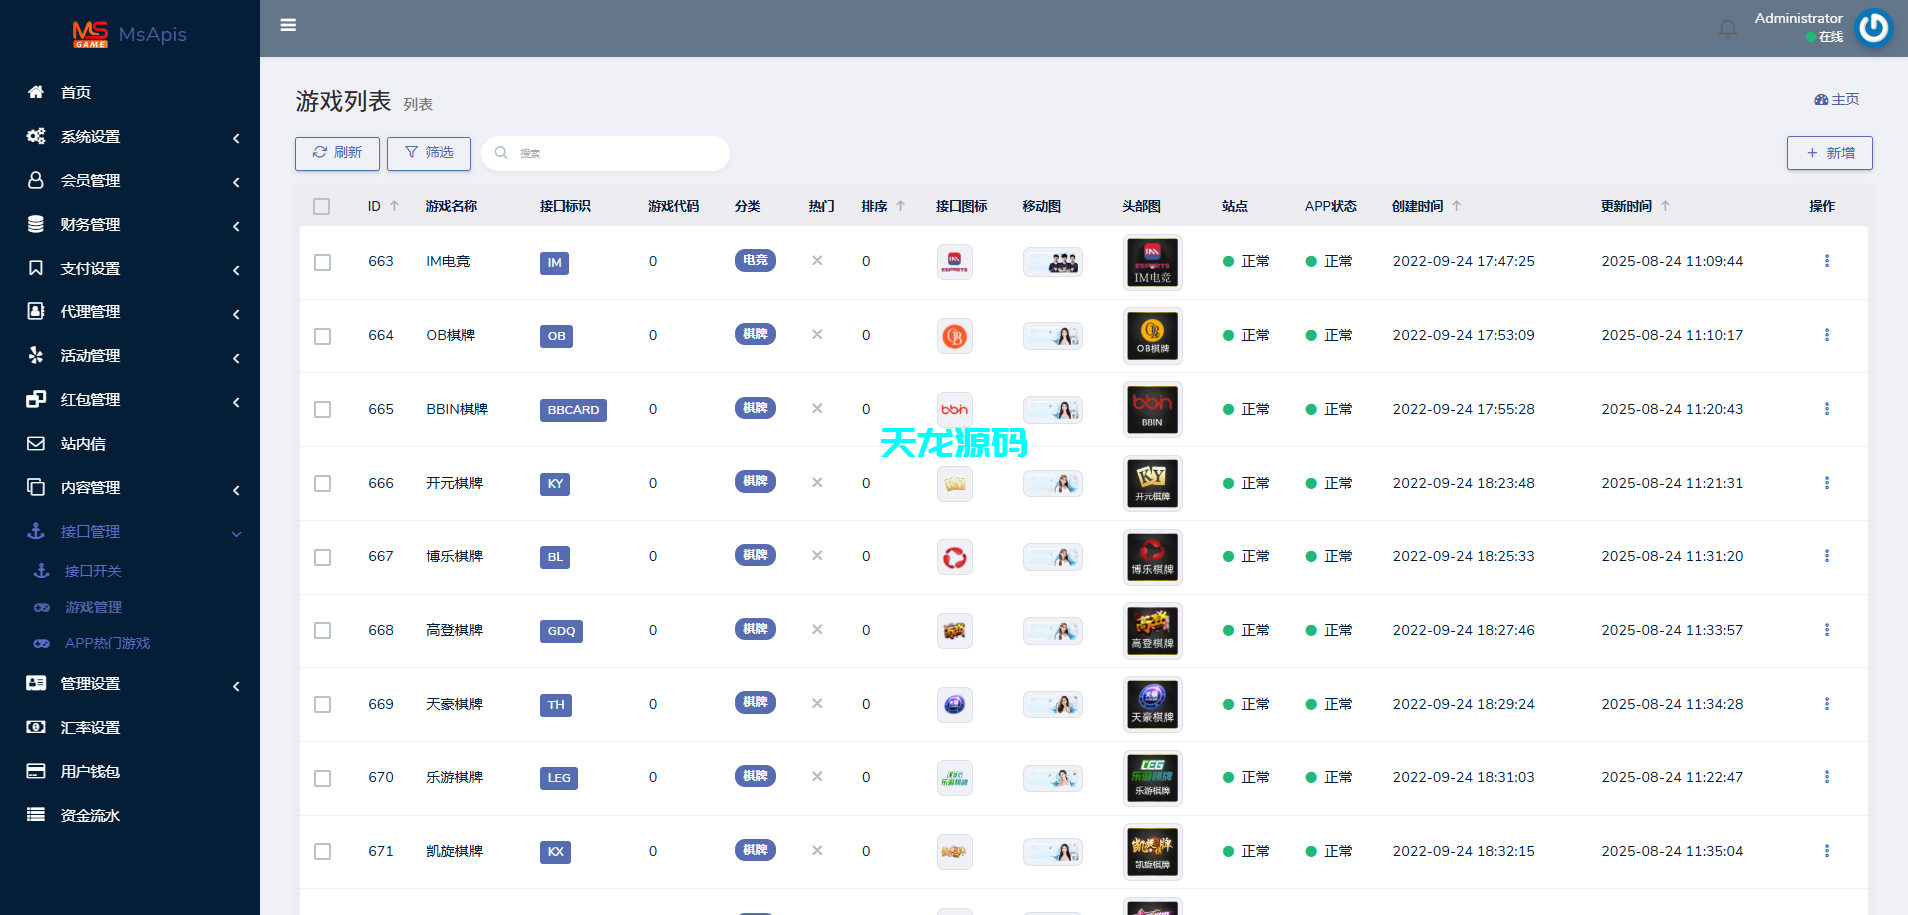Image resolution: width=1908 pixels, height=915 pixels.
Task: Open 汇率设置 from the sidebar
Action: [90, 727]
